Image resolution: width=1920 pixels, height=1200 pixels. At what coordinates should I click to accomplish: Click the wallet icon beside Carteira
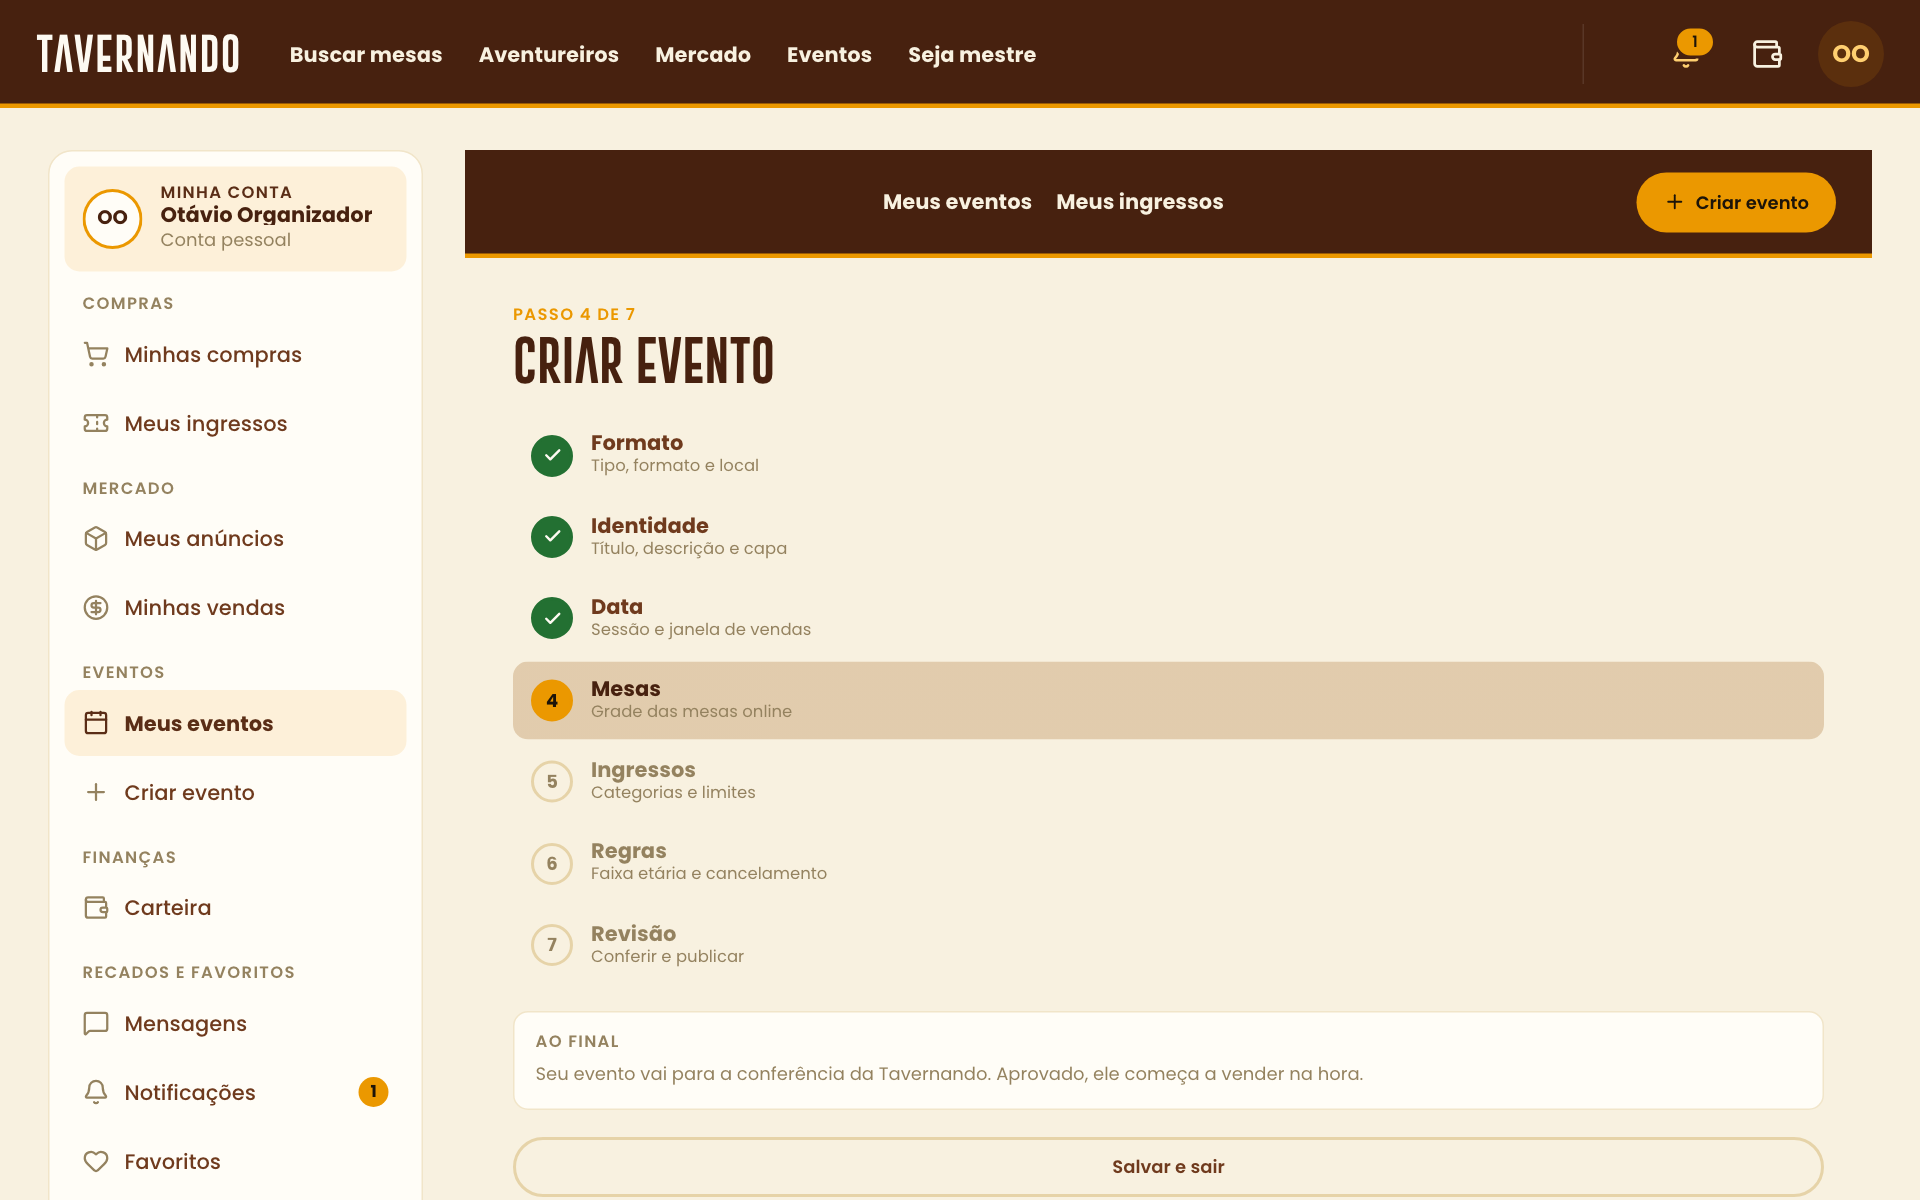tap(96, 908)
